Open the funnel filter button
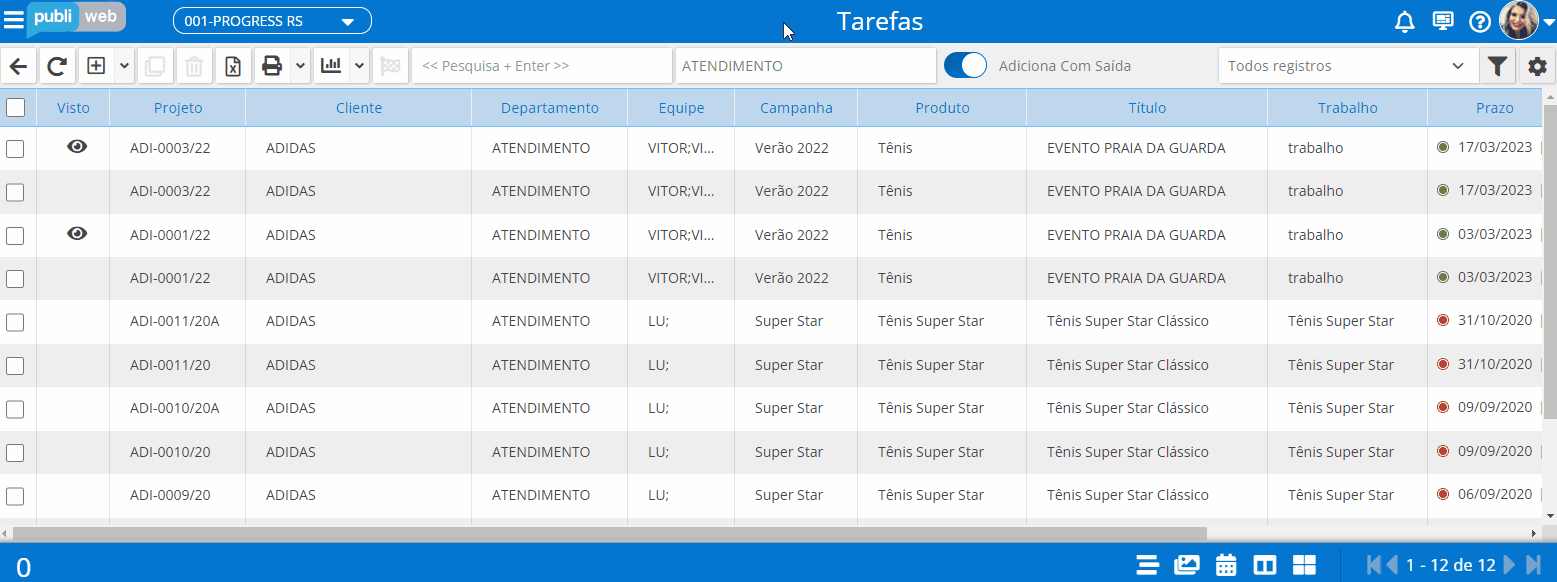1557x582 pixels. point(1497,66)
